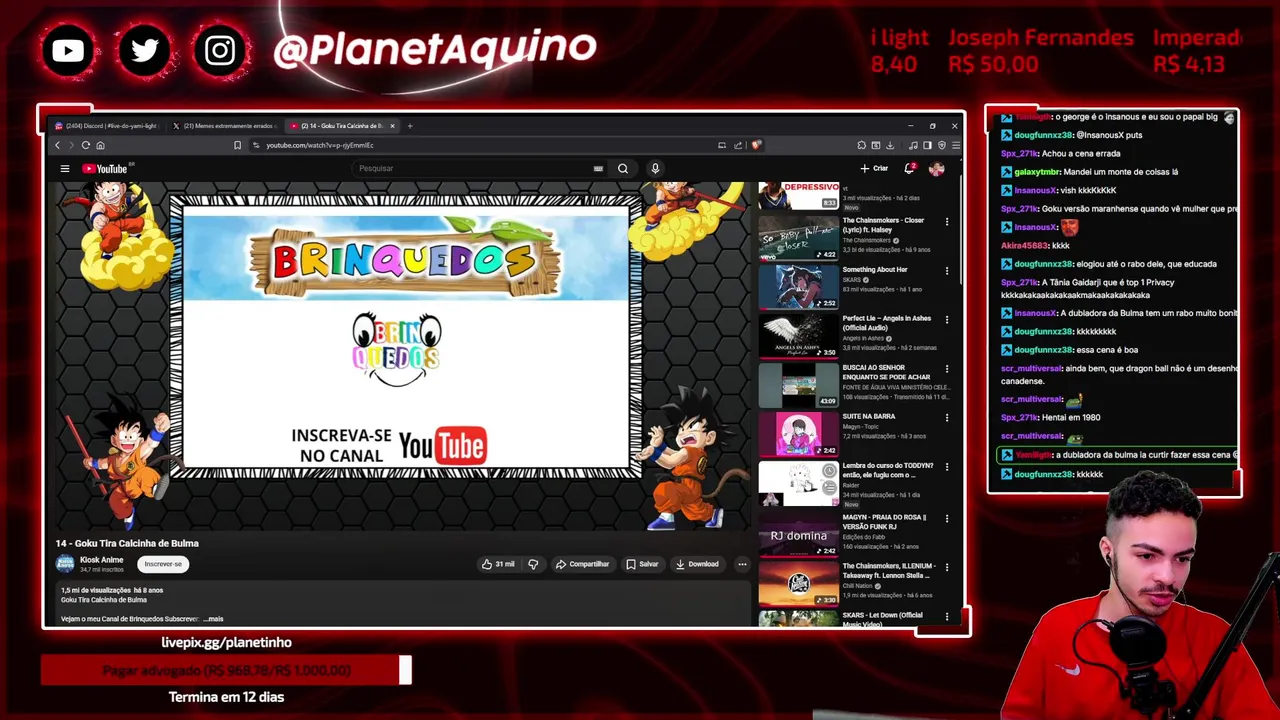The height and width of the screenshot is (720, 1280).
Task: Click the Pagar advogado donation progress bar
Action: coord(226,670)
